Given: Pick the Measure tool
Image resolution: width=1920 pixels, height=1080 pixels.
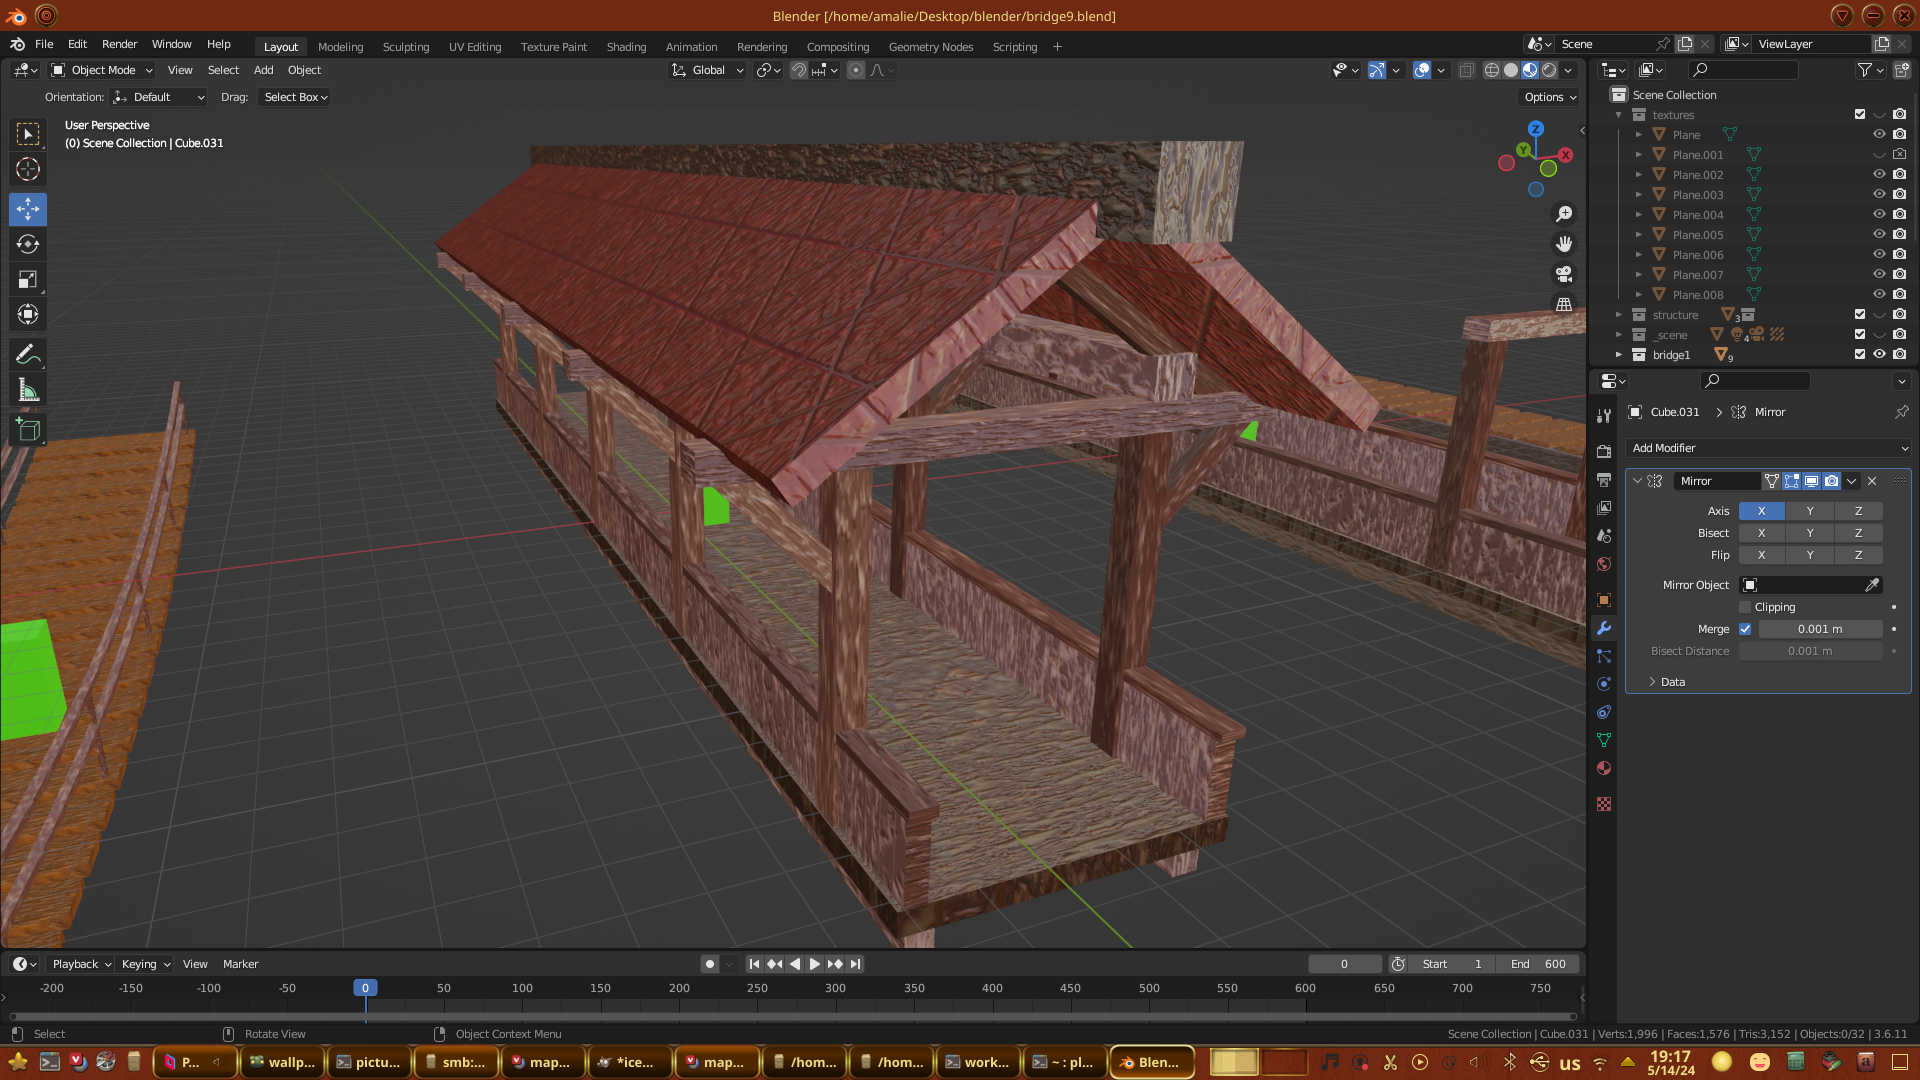Looking at the screenshot, I should (28, 391).
